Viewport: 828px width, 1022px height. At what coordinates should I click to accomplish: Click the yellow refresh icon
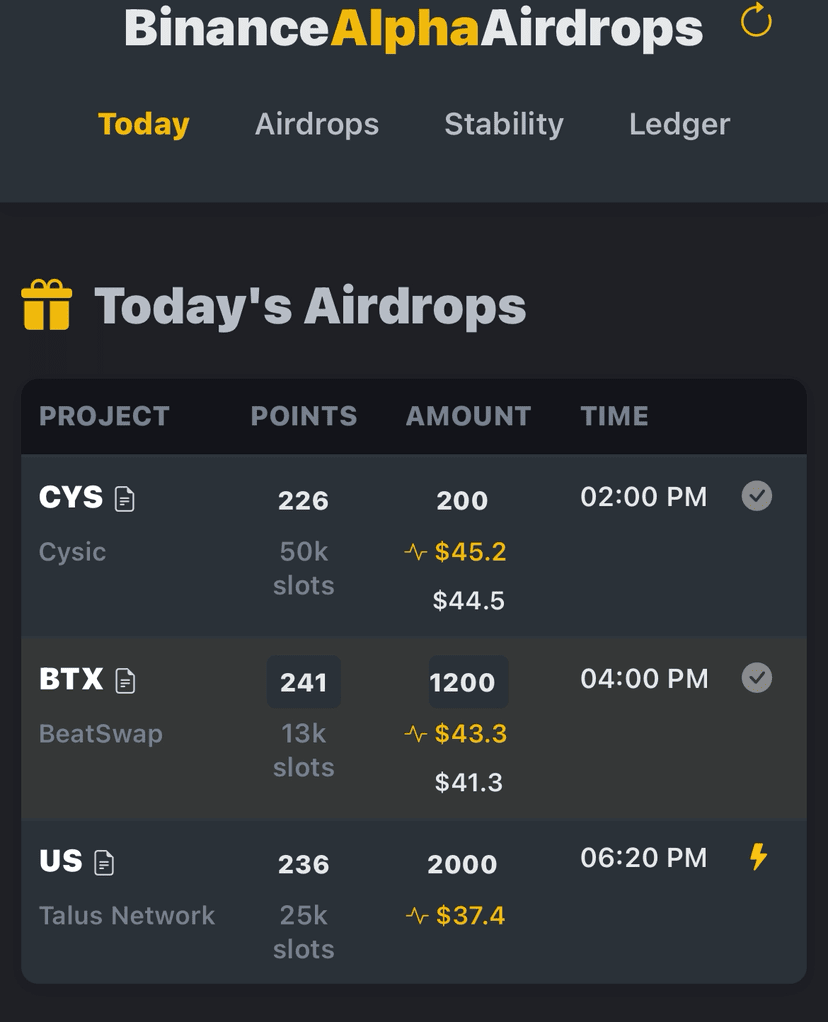(756, 20)
